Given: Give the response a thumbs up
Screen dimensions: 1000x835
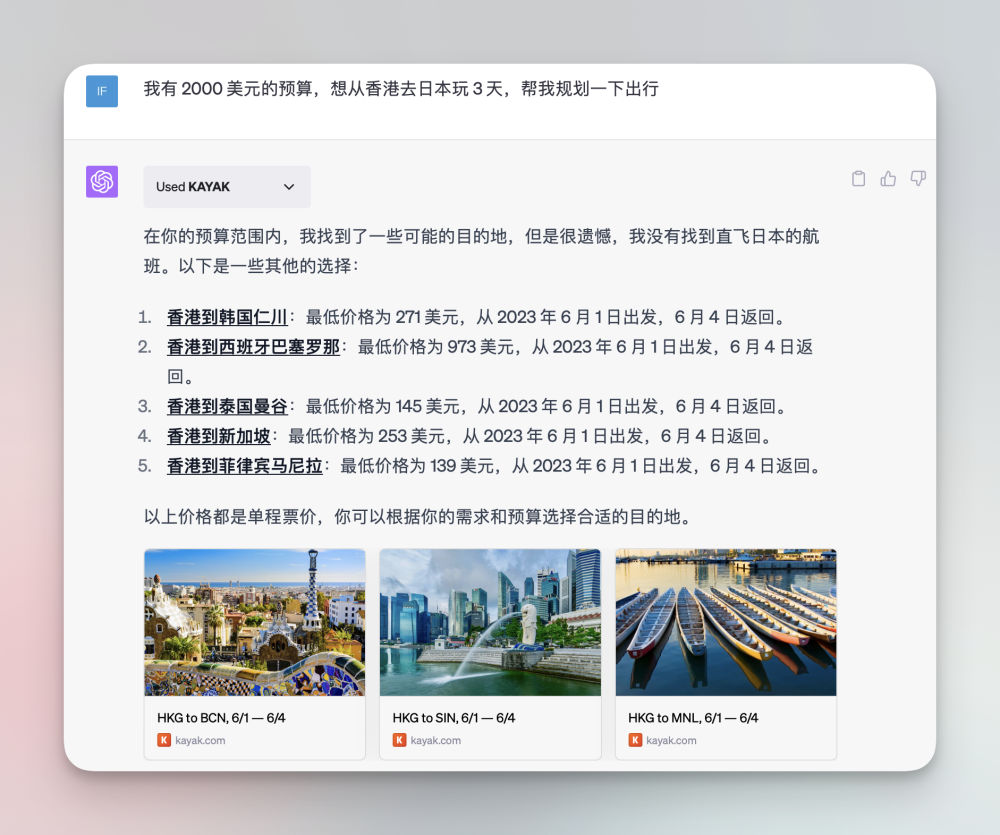Looking at the screenshot, I should click(x=888, y=178).
